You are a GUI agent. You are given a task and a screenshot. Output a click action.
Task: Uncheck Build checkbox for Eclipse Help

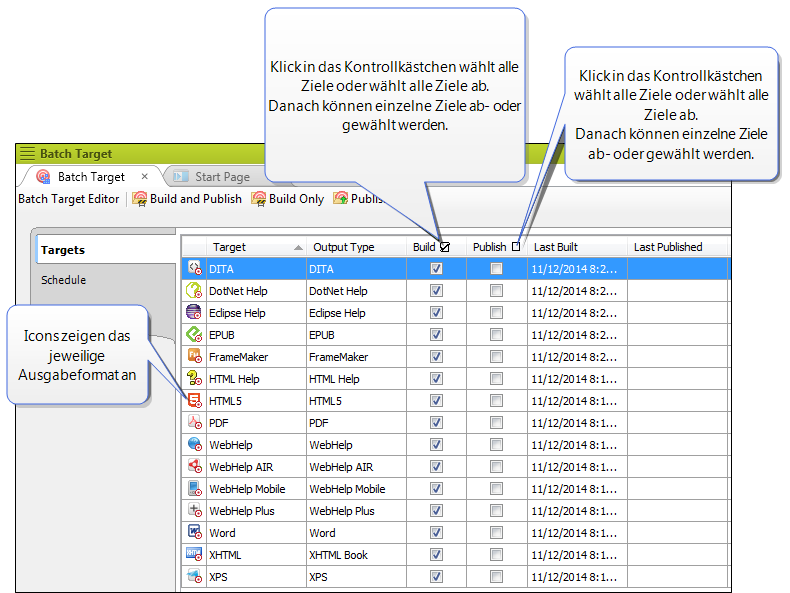[x=436, y=313]
